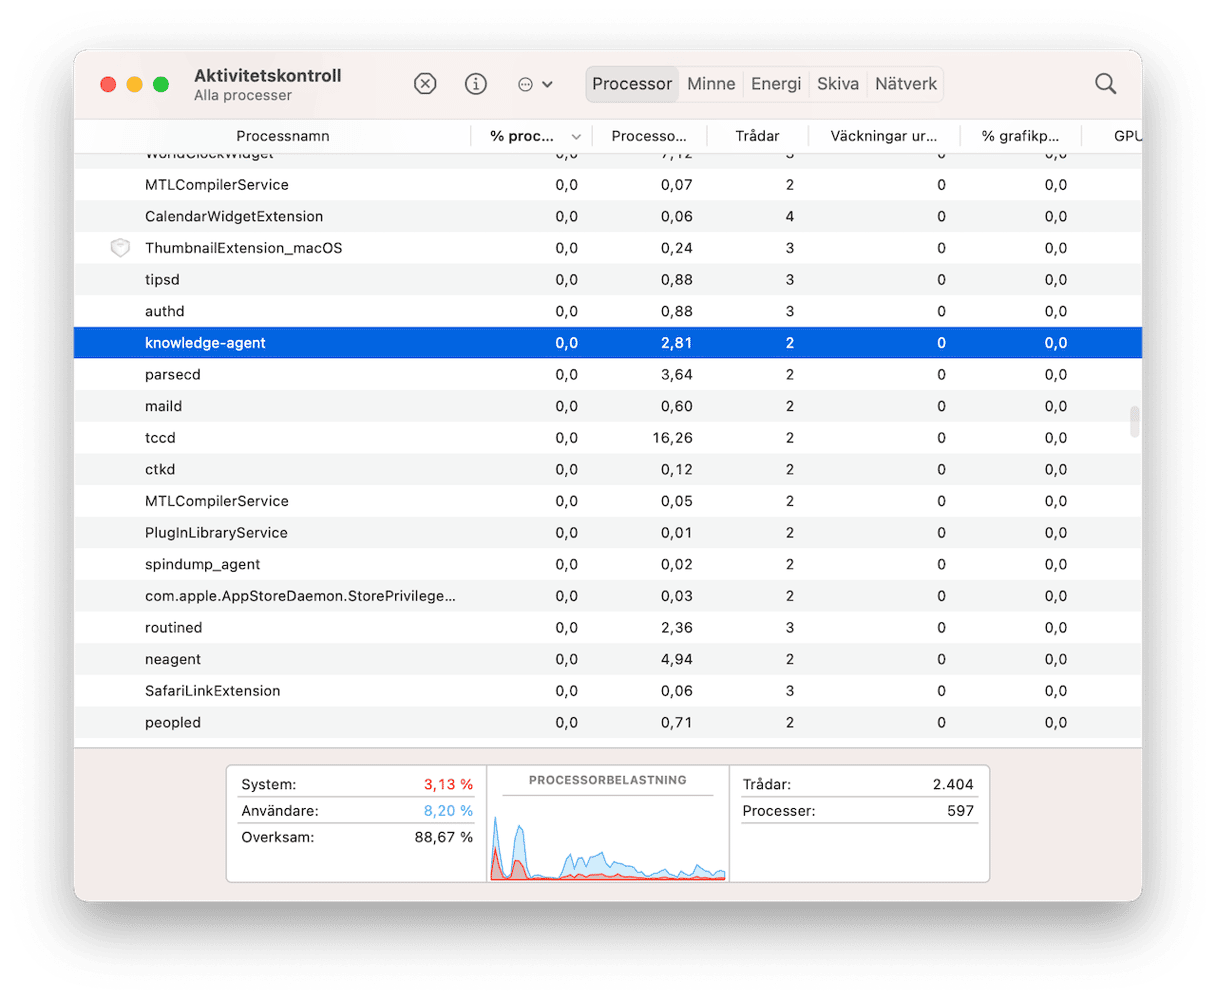Click the stop process (X) icon
The width and height of the screenshot is (1216, 999).
425,84
